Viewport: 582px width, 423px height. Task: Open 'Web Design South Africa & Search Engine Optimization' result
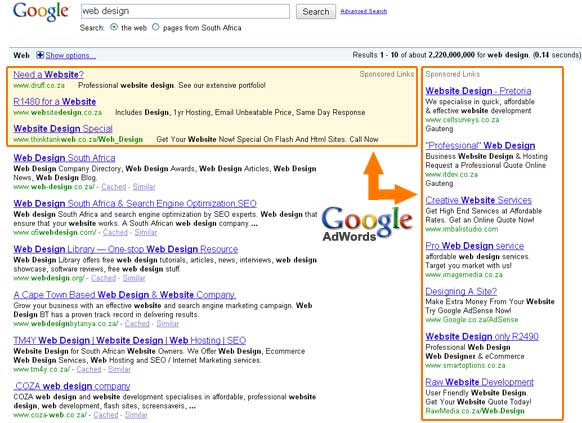pyautogui.click(x=135, y=203)
